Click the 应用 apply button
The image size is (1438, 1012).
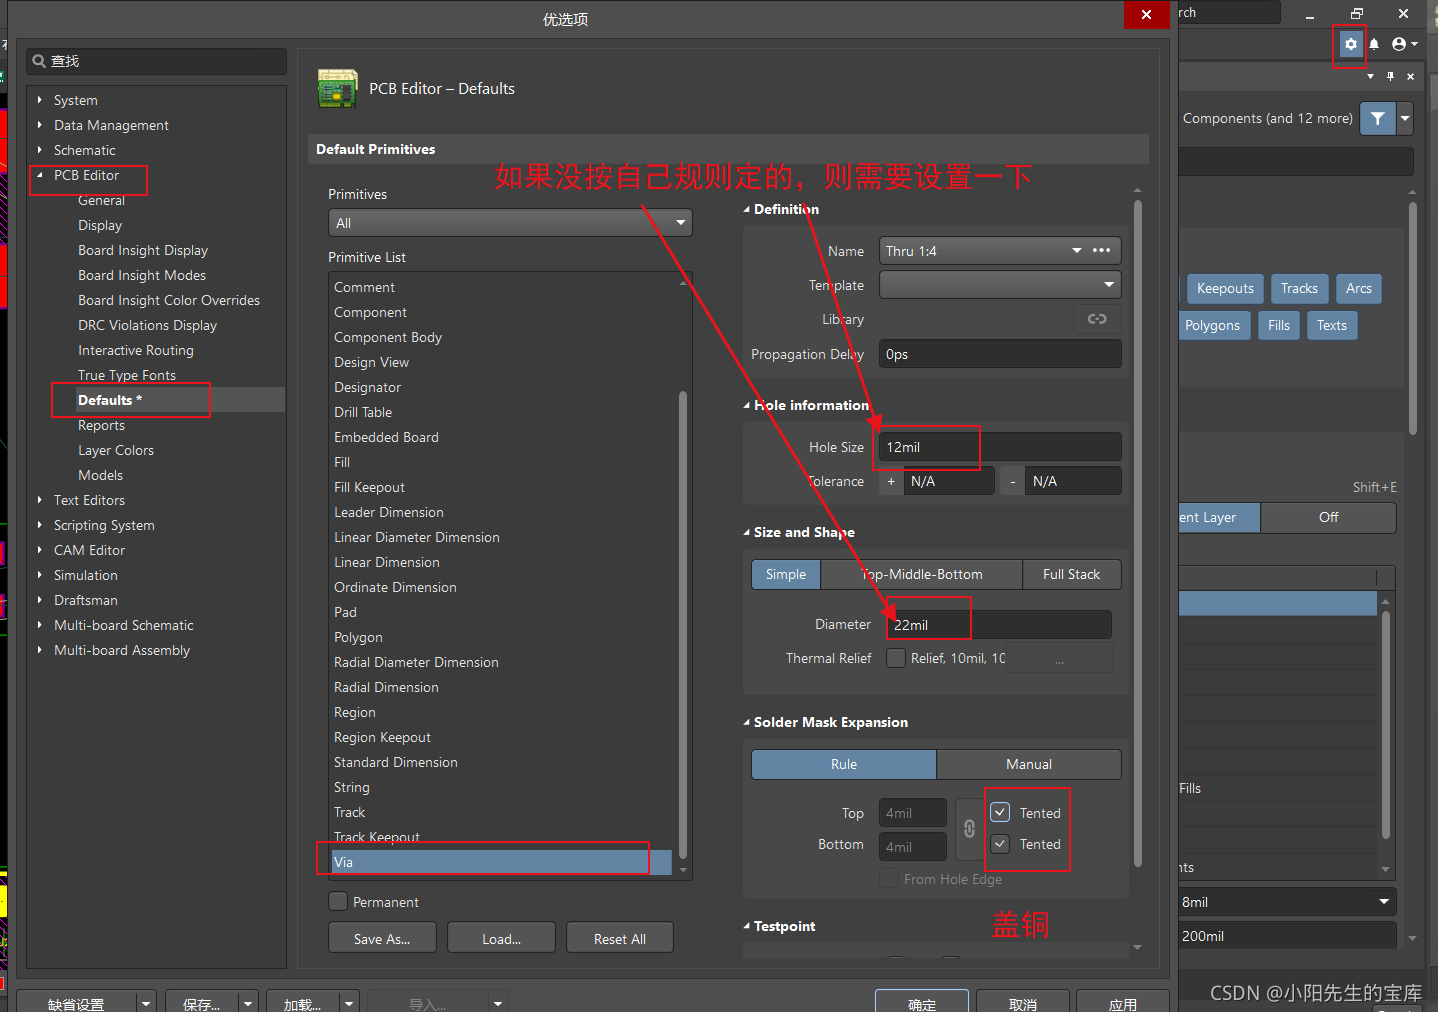(x=1123, y=1002)
